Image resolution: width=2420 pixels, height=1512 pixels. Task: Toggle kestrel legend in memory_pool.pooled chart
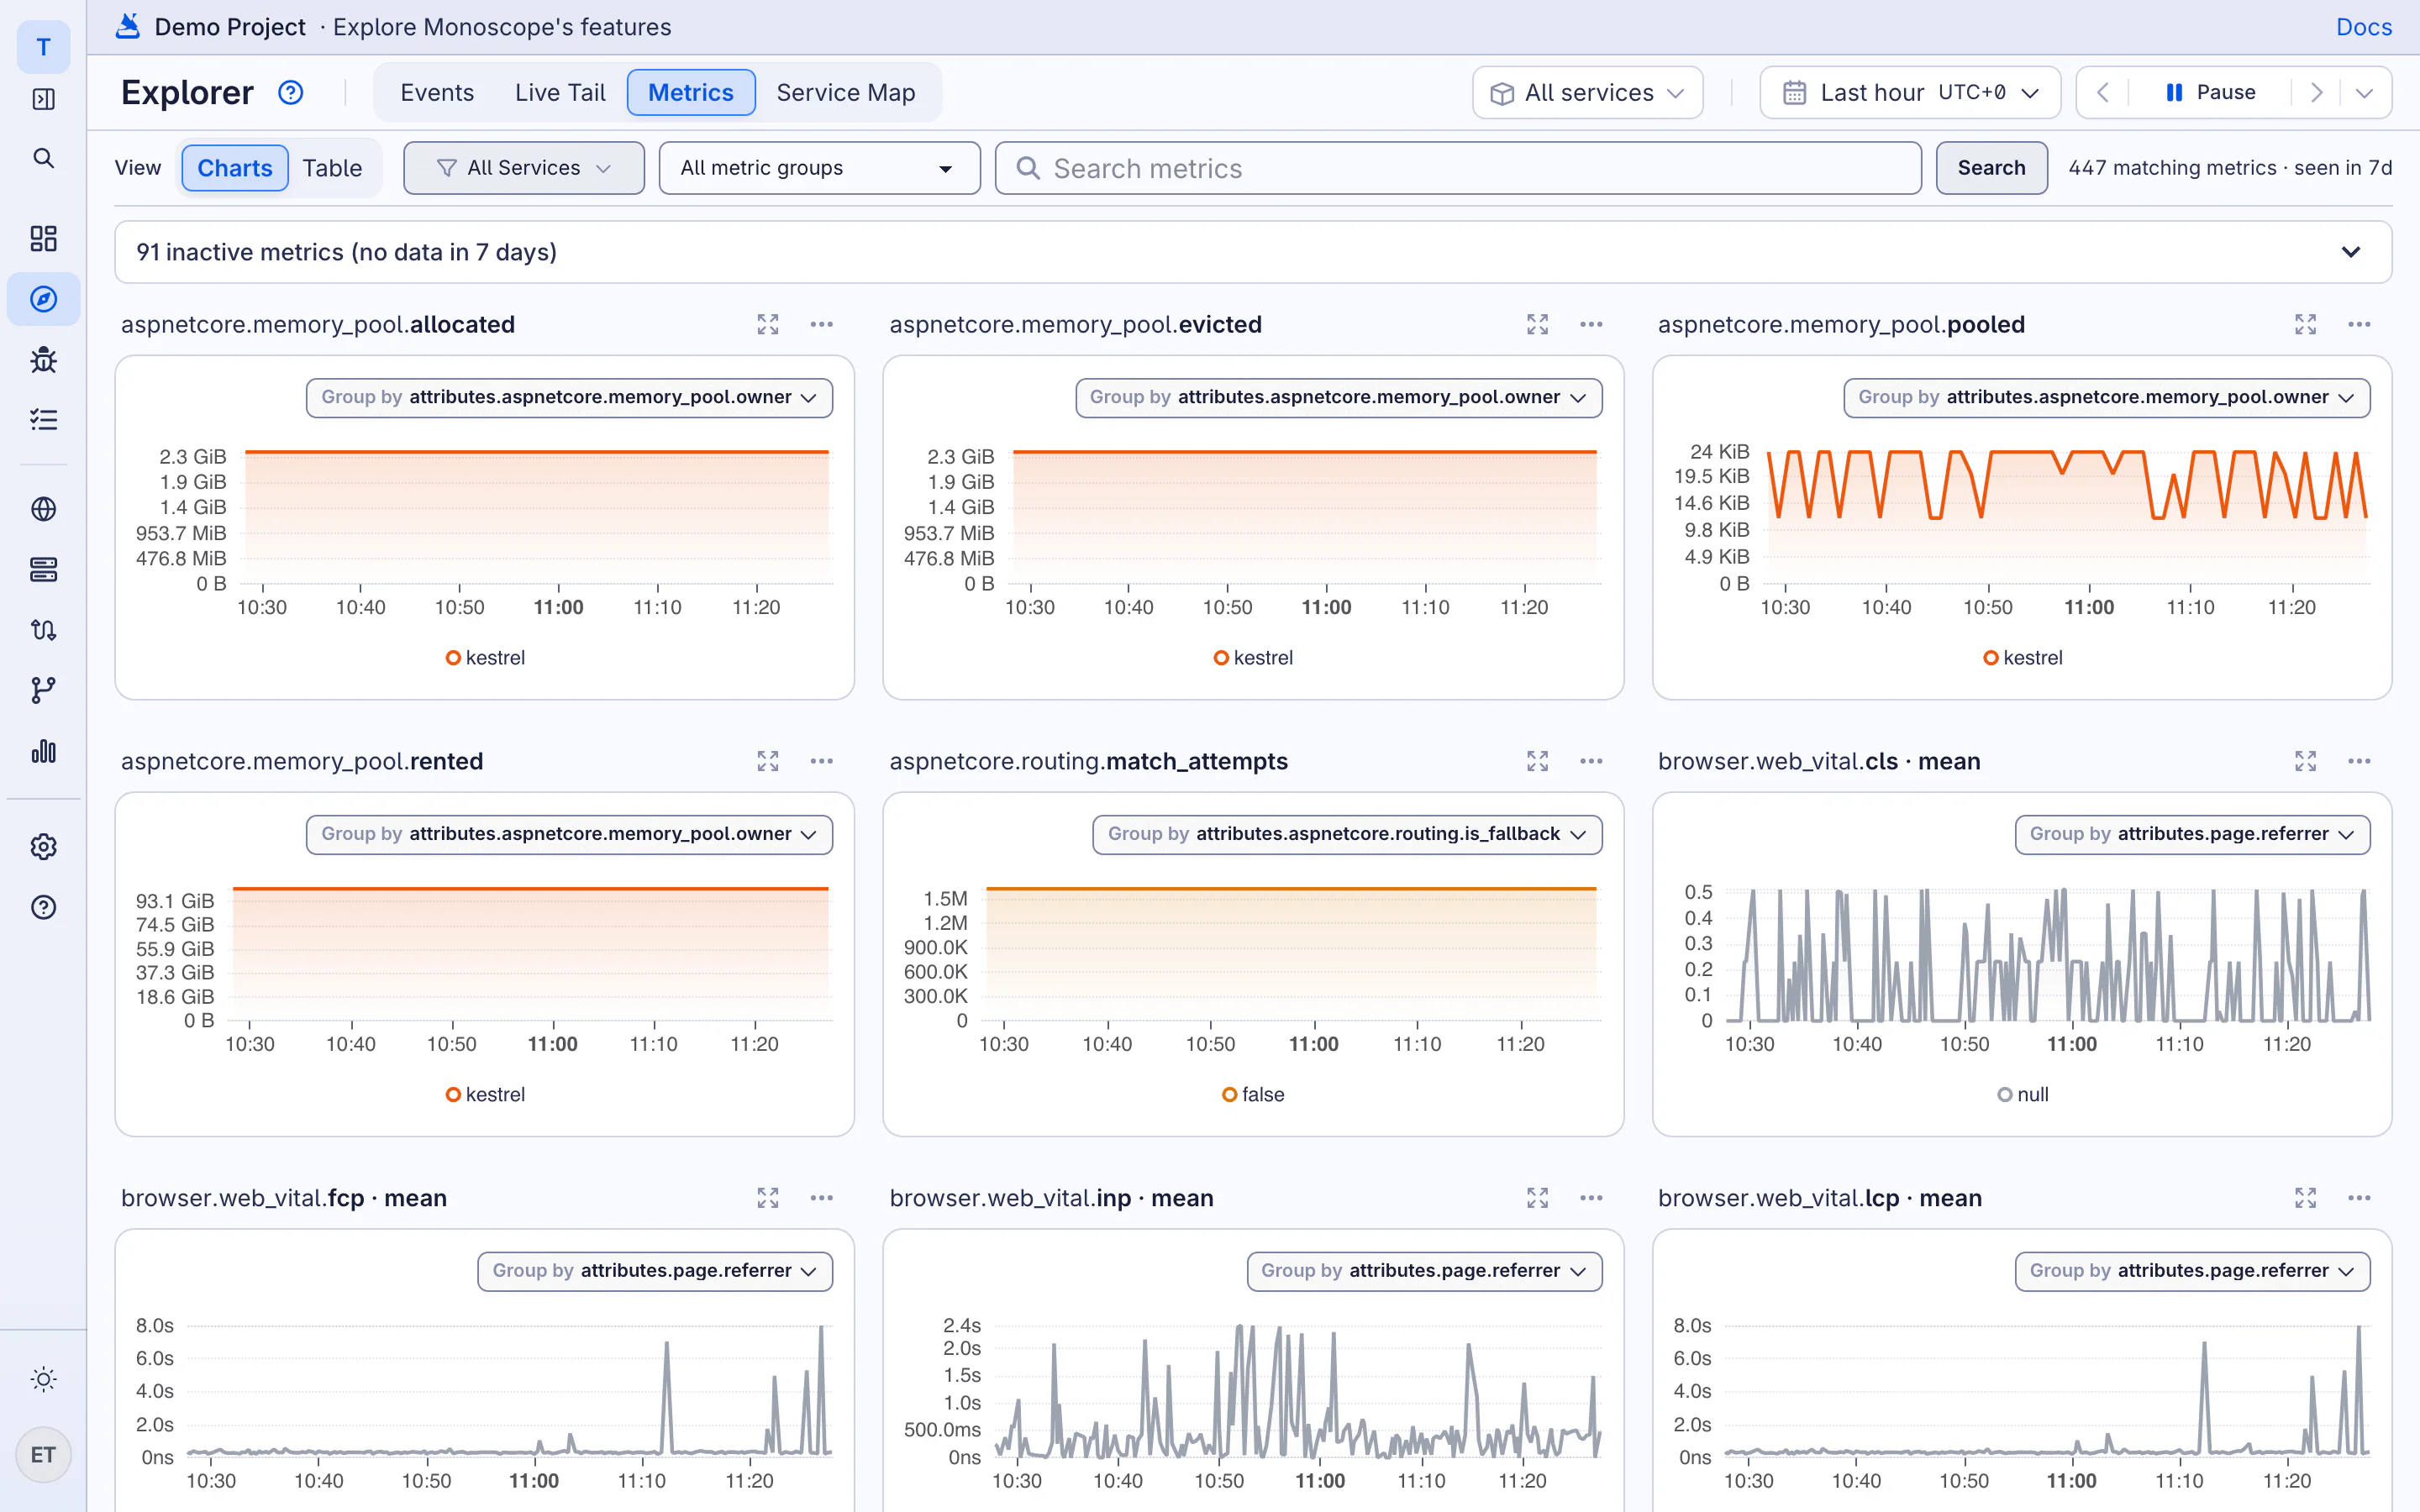(x=2022, y=658)
